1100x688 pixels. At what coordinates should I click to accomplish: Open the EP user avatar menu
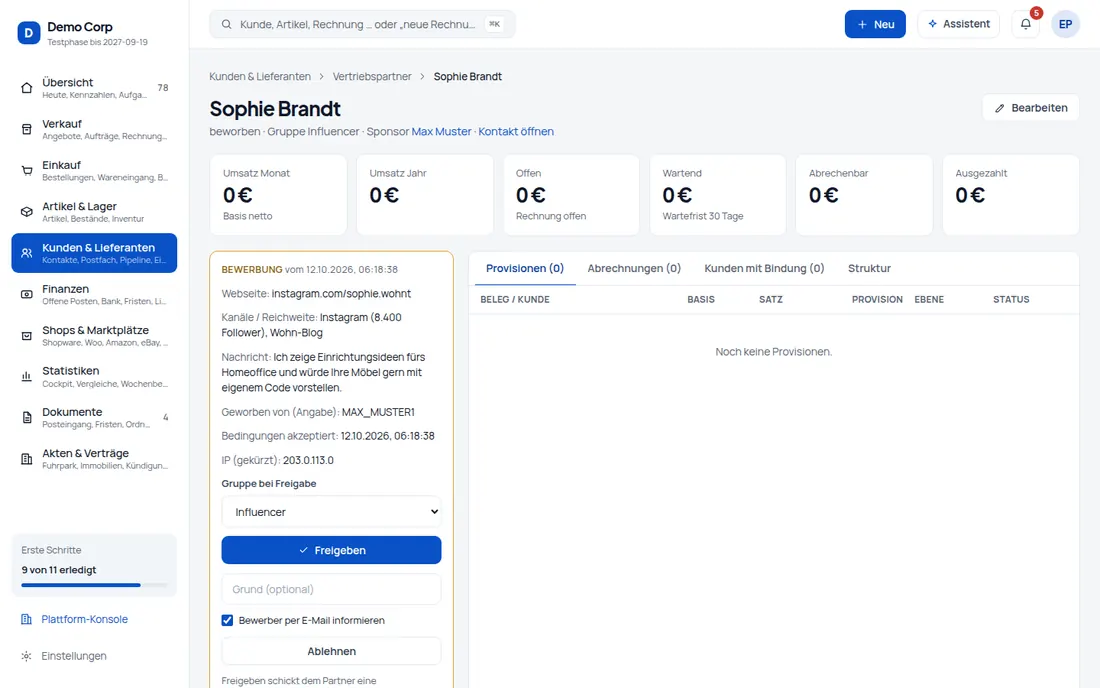pos(1065,24)
